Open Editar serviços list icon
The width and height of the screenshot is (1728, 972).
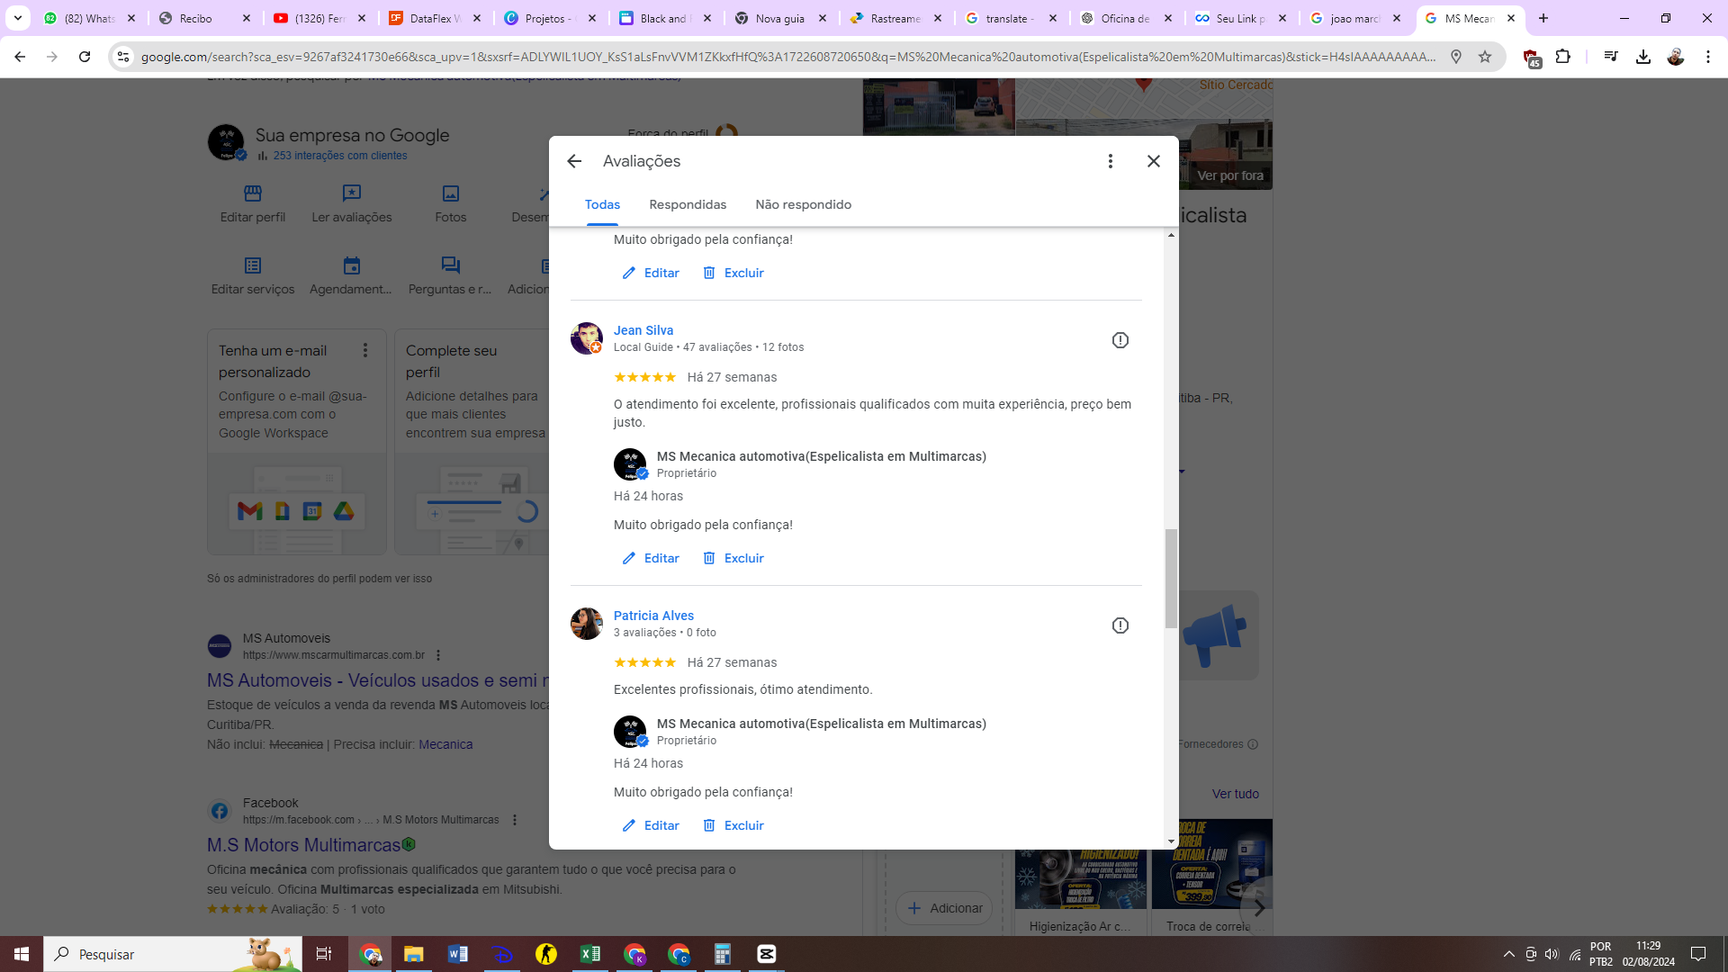tap(252, 266)
